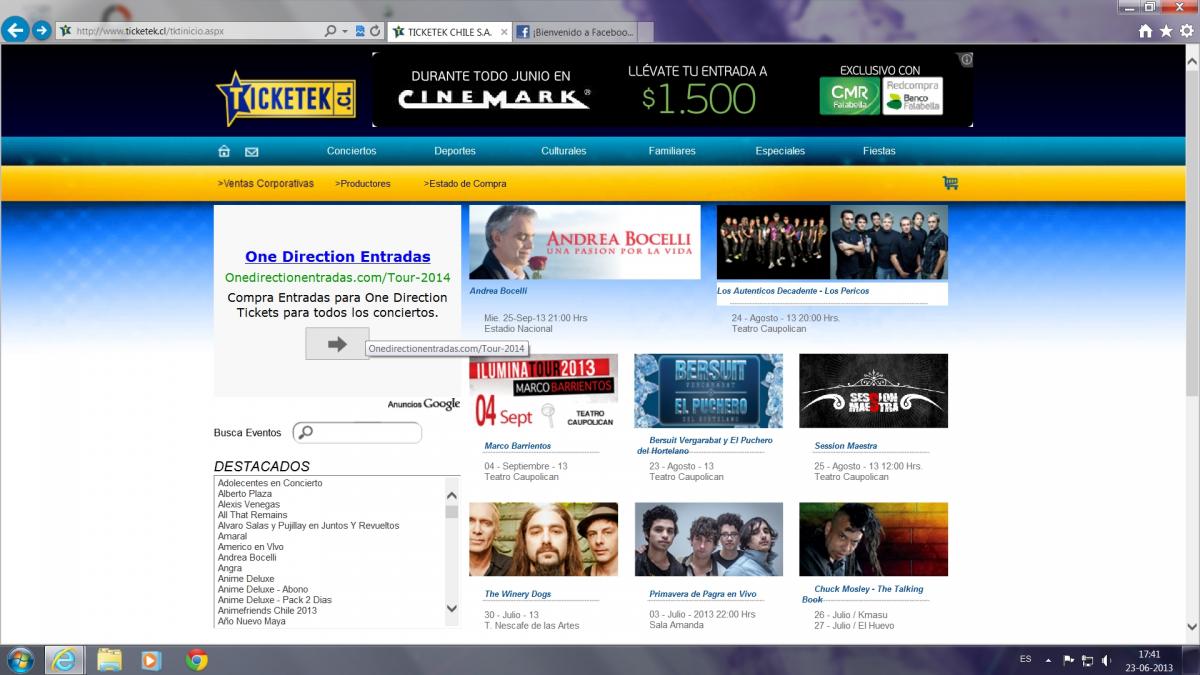
Task: Open the Windows Start button
Action: [x=20, y=660]
